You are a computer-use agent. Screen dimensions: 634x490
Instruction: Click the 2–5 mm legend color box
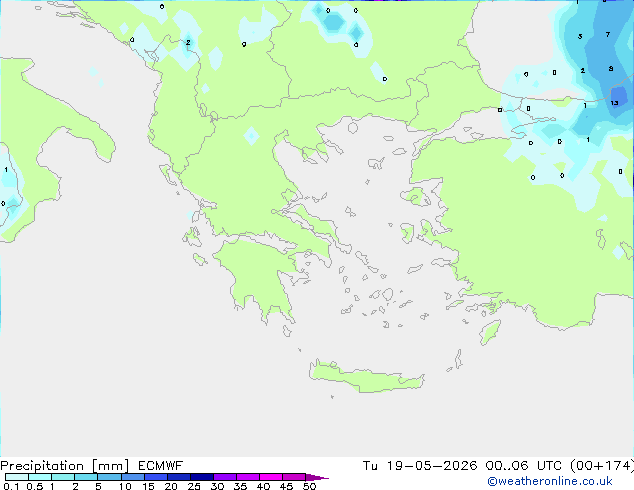(86, 477)
